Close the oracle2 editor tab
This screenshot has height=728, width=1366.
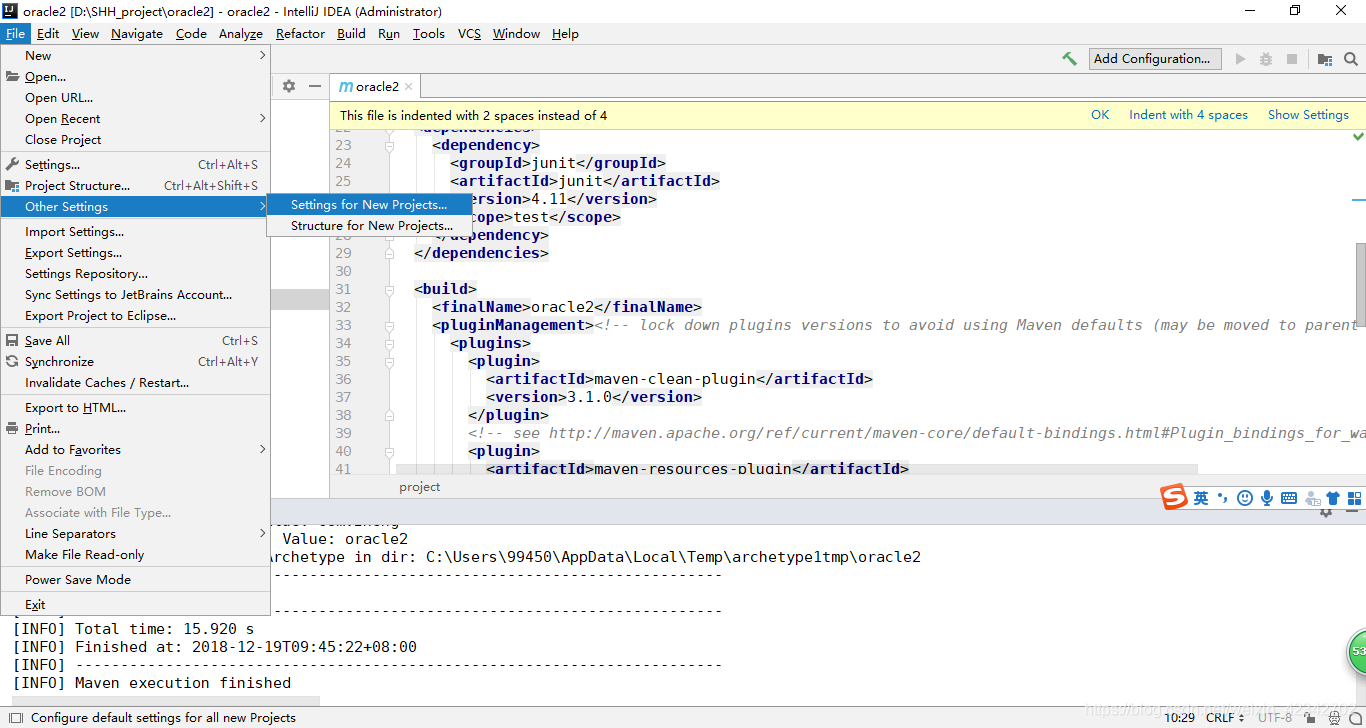tap(409, 87)
